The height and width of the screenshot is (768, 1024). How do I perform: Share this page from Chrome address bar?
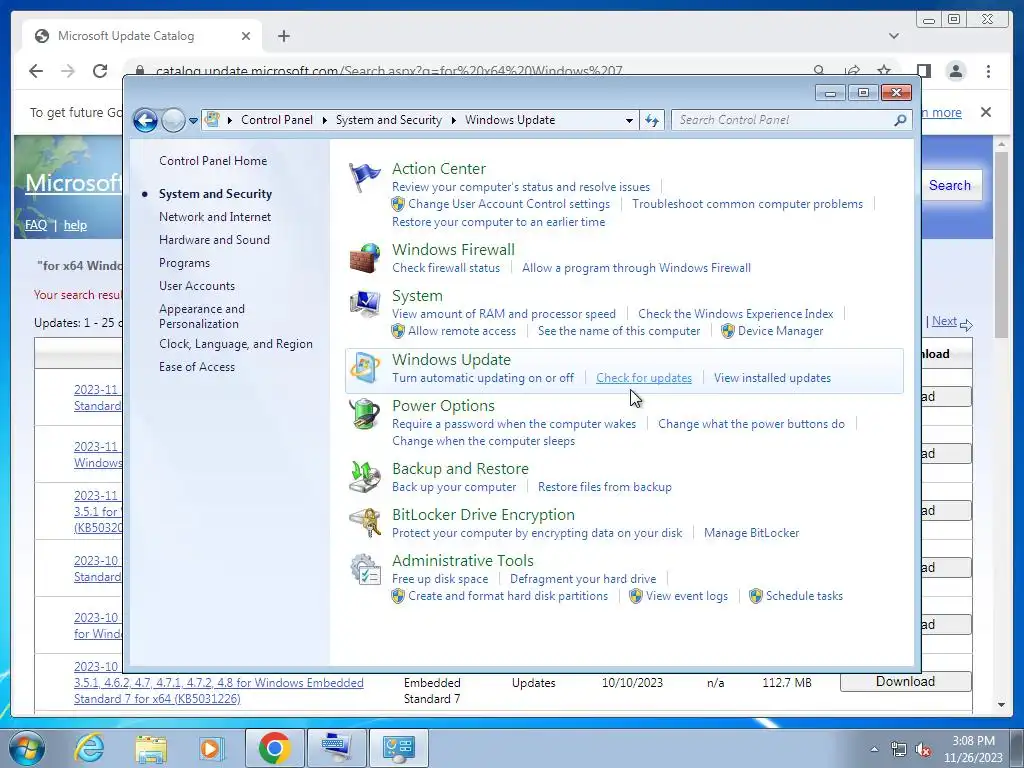point(852,71)
